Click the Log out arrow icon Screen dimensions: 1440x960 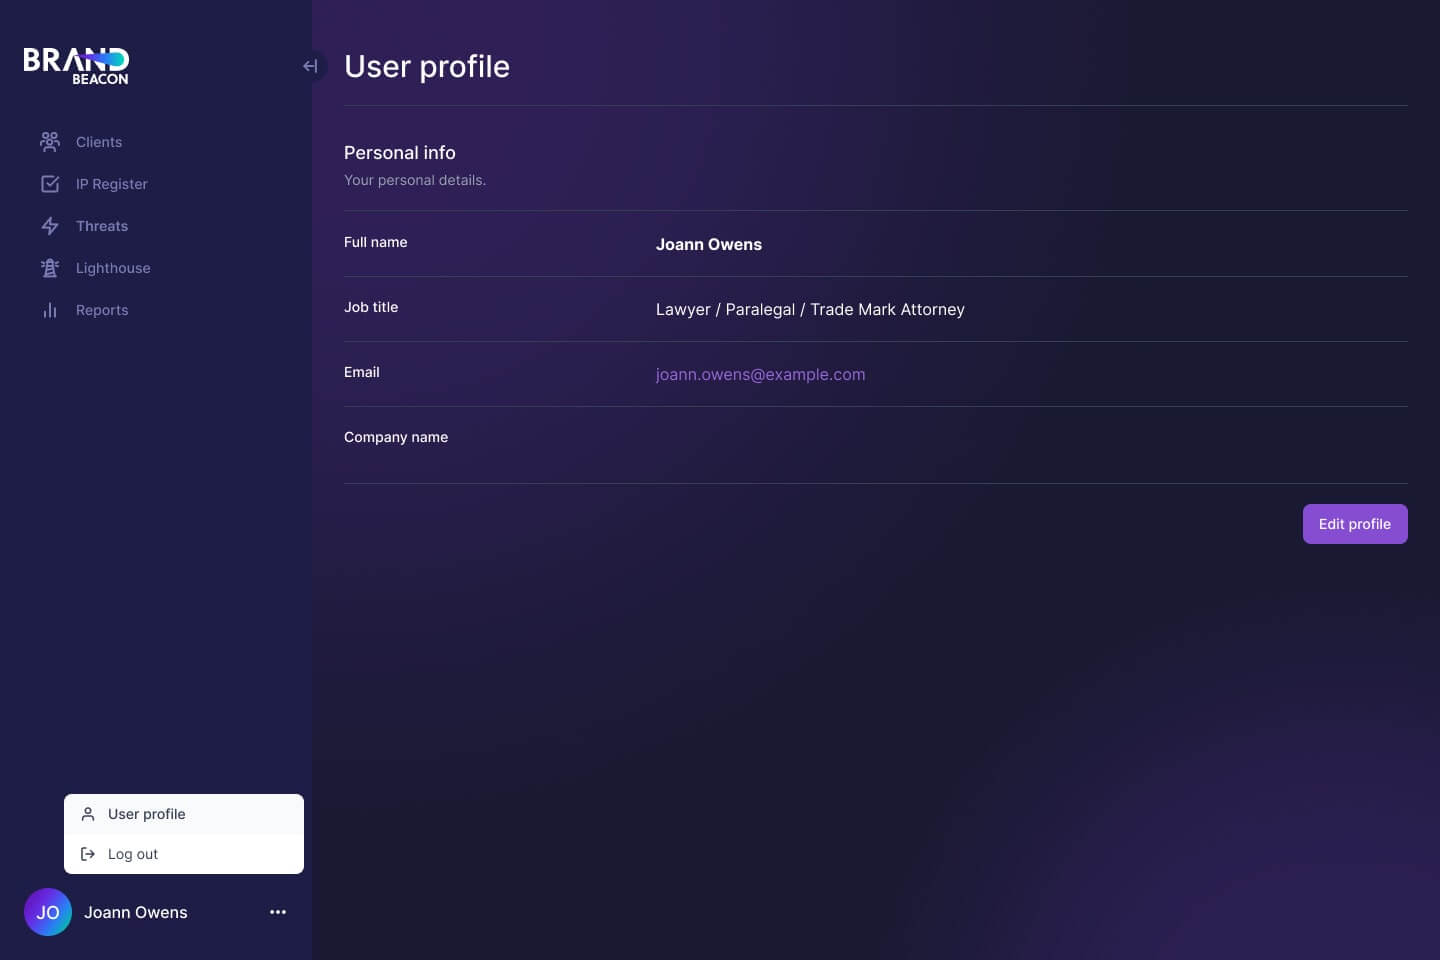tap(88, 854)
